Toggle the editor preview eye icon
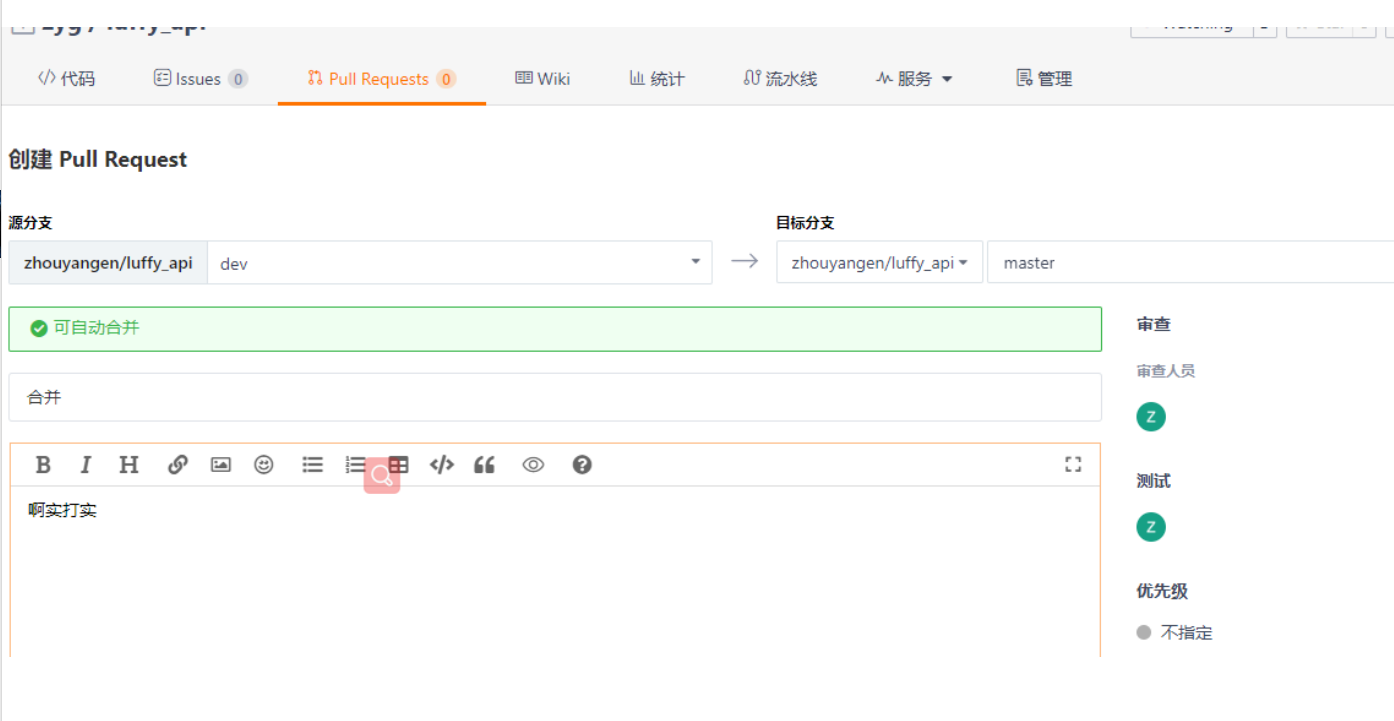This screenshot has width=1394, height=721. 533,464
